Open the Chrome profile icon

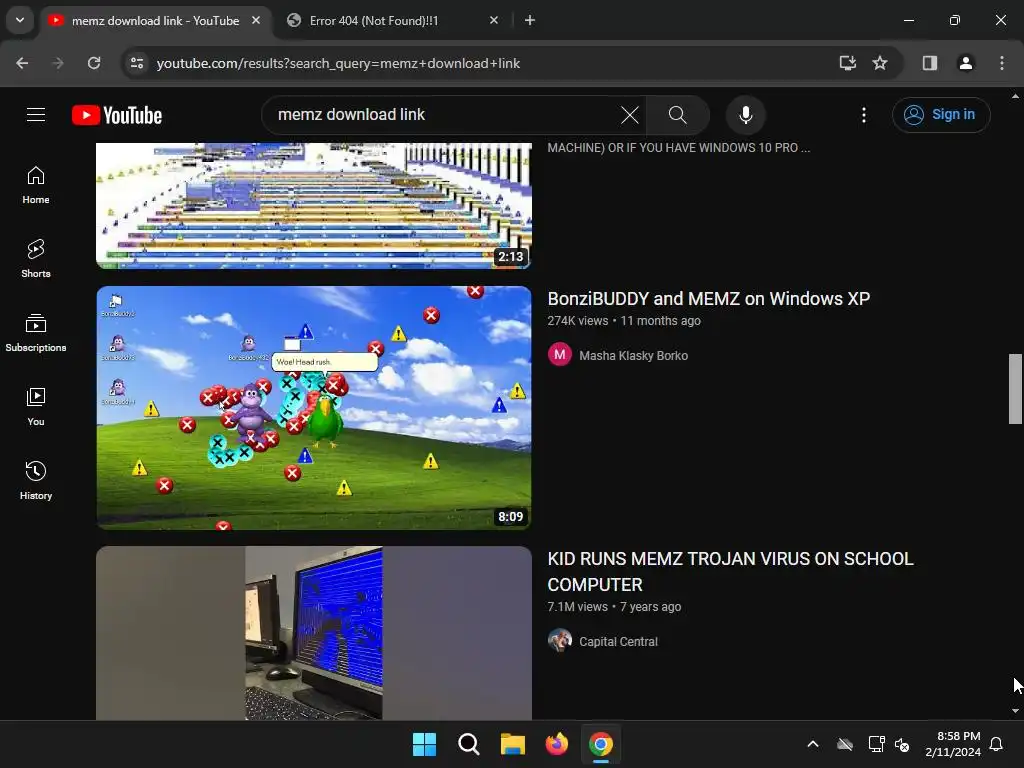point(965,63)
